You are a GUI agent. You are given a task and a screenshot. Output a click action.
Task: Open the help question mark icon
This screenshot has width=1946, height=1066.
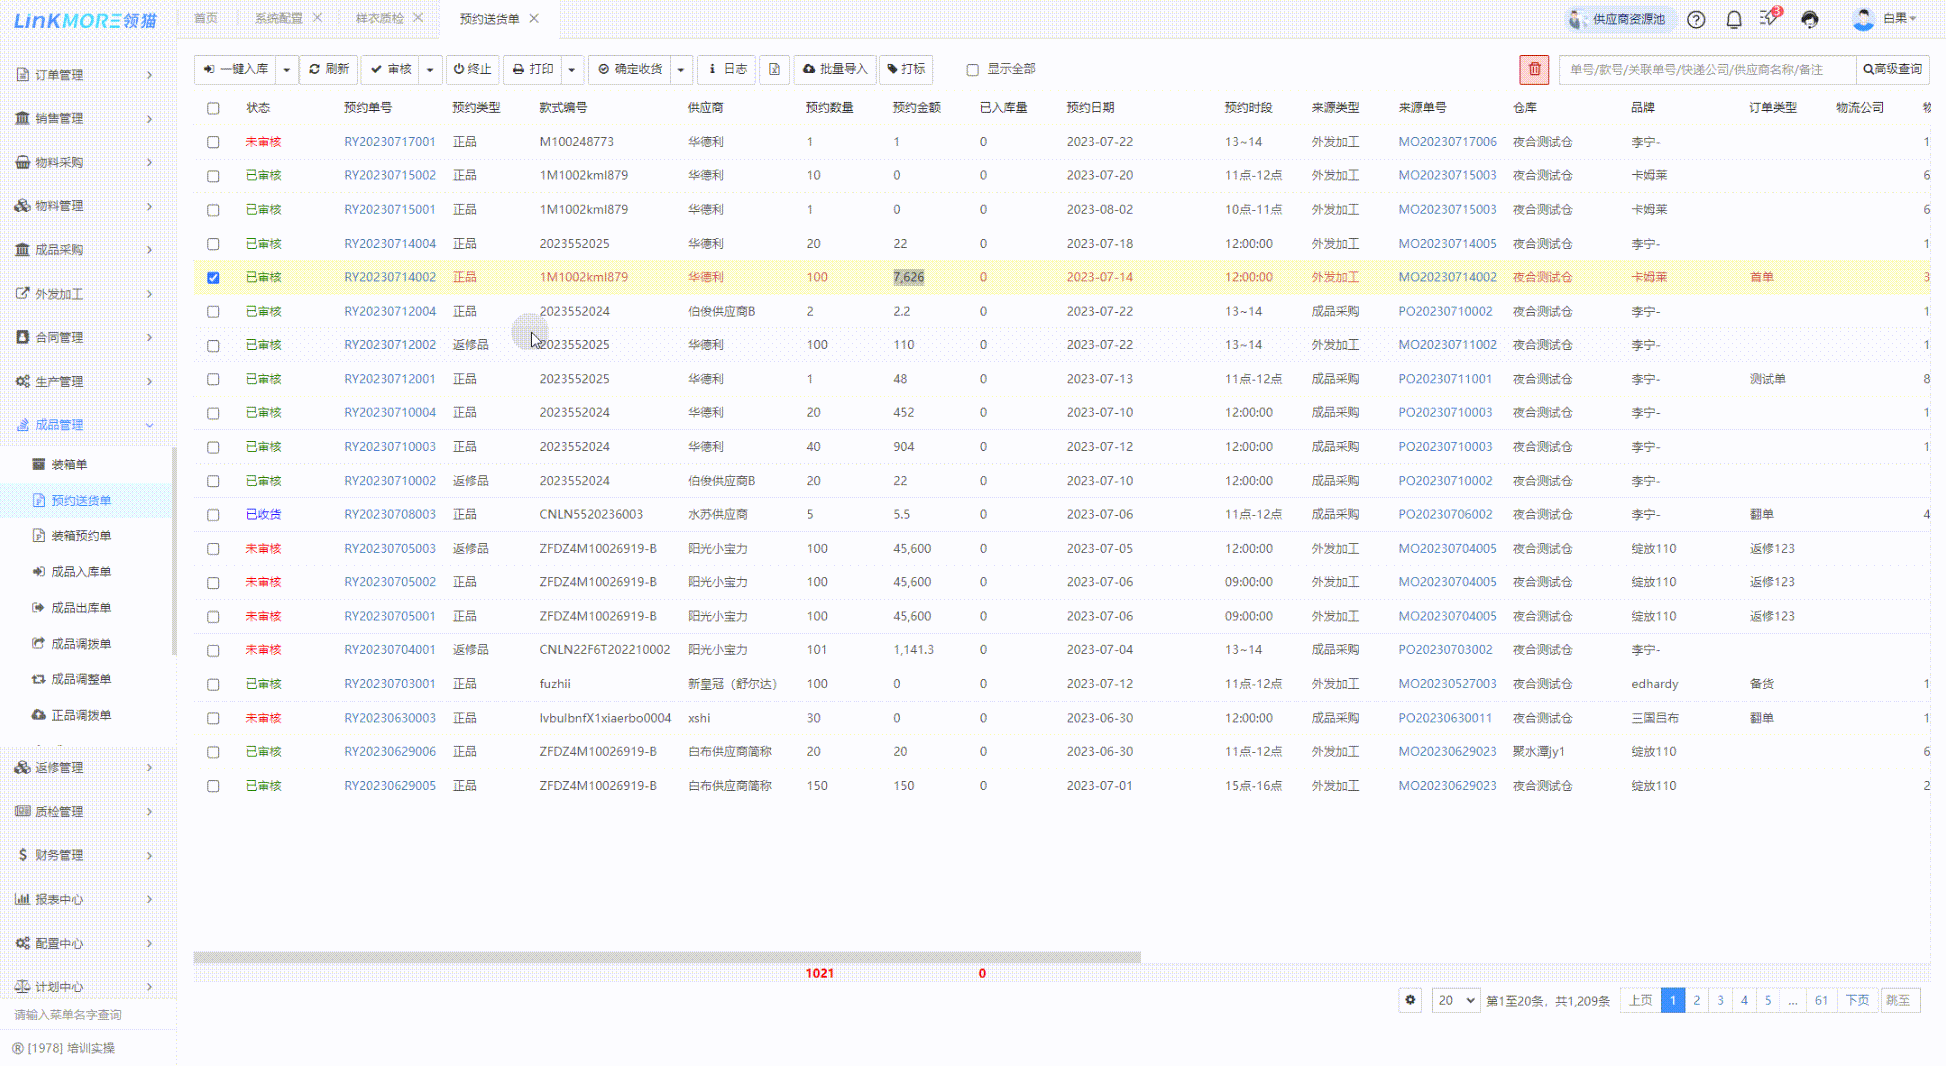point(1696,19)
